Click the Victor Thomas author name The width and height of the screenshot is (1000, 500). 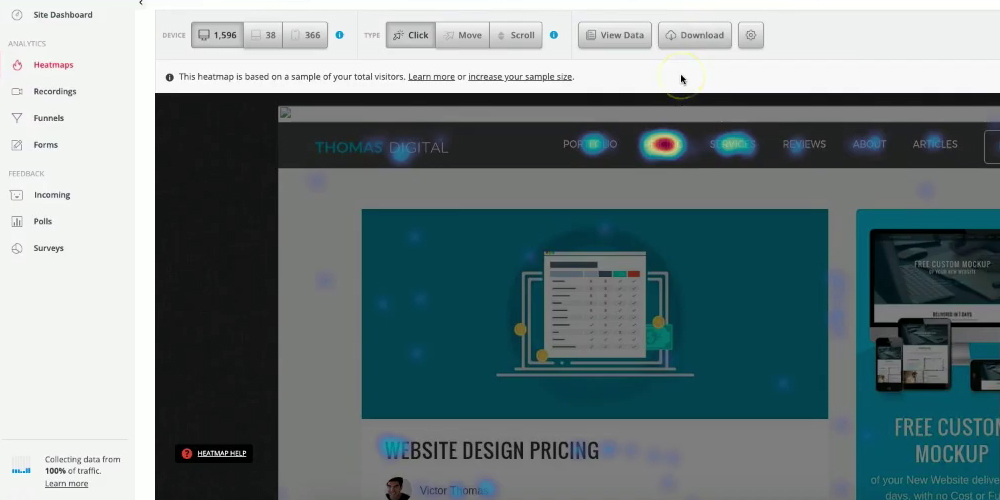453,490
